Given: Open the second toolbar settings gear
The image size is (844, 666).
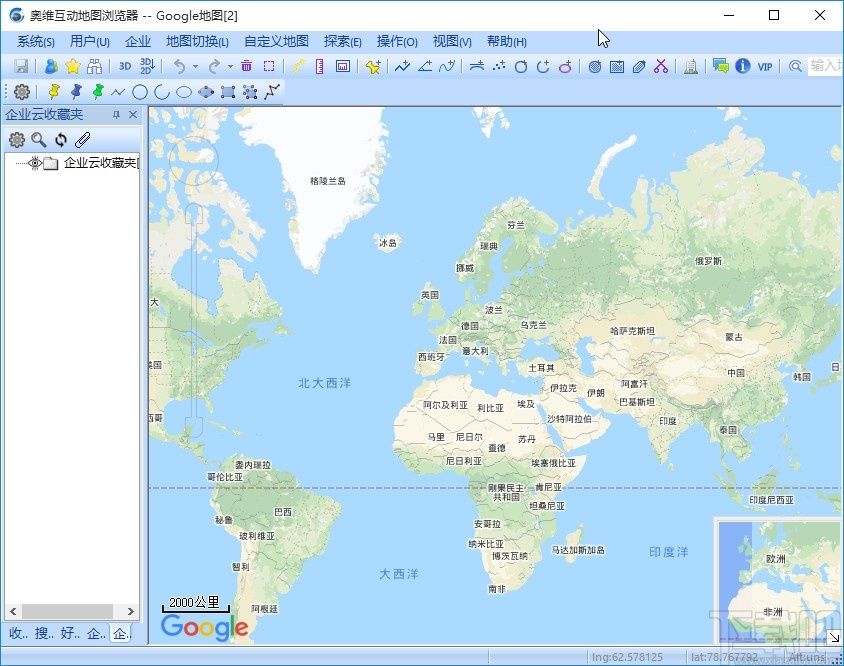Looking at the screenshot, I should [x=22, y=92].
